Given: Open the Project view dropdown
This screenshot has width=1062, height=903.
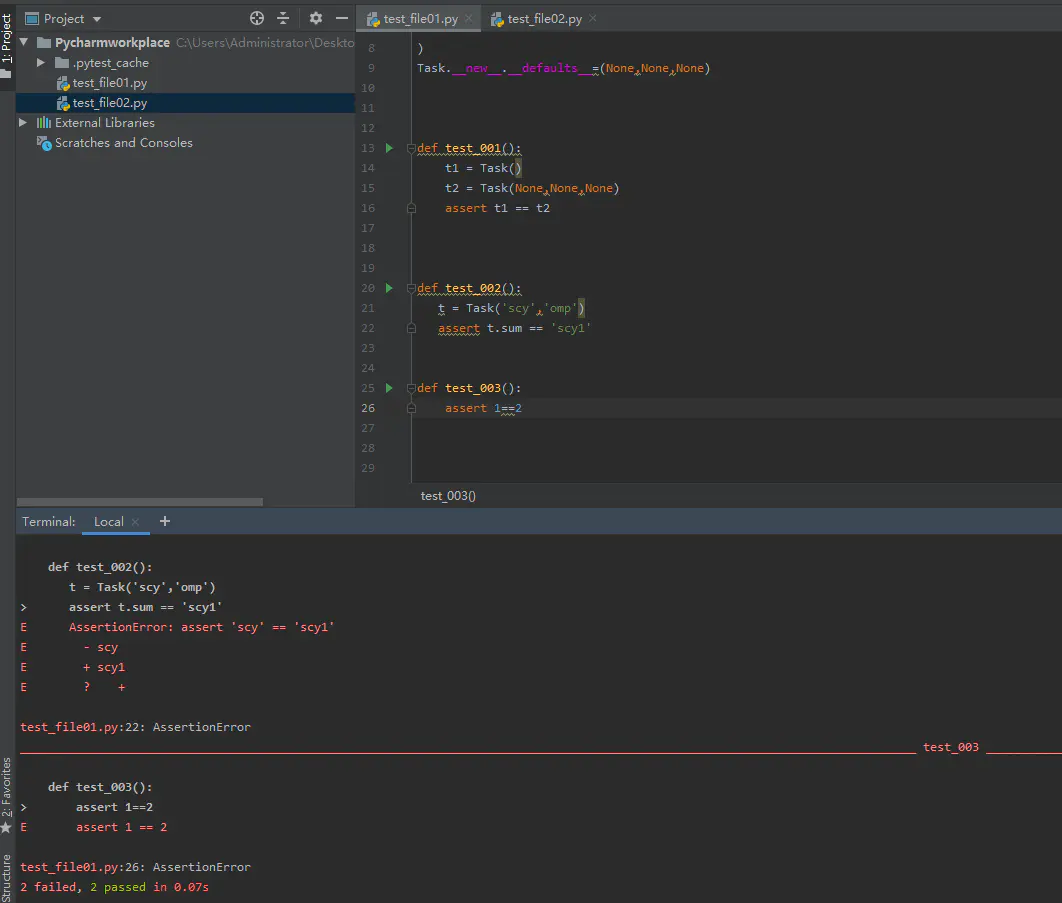Looking at the screenshot, I should click(x=97, y=19).
